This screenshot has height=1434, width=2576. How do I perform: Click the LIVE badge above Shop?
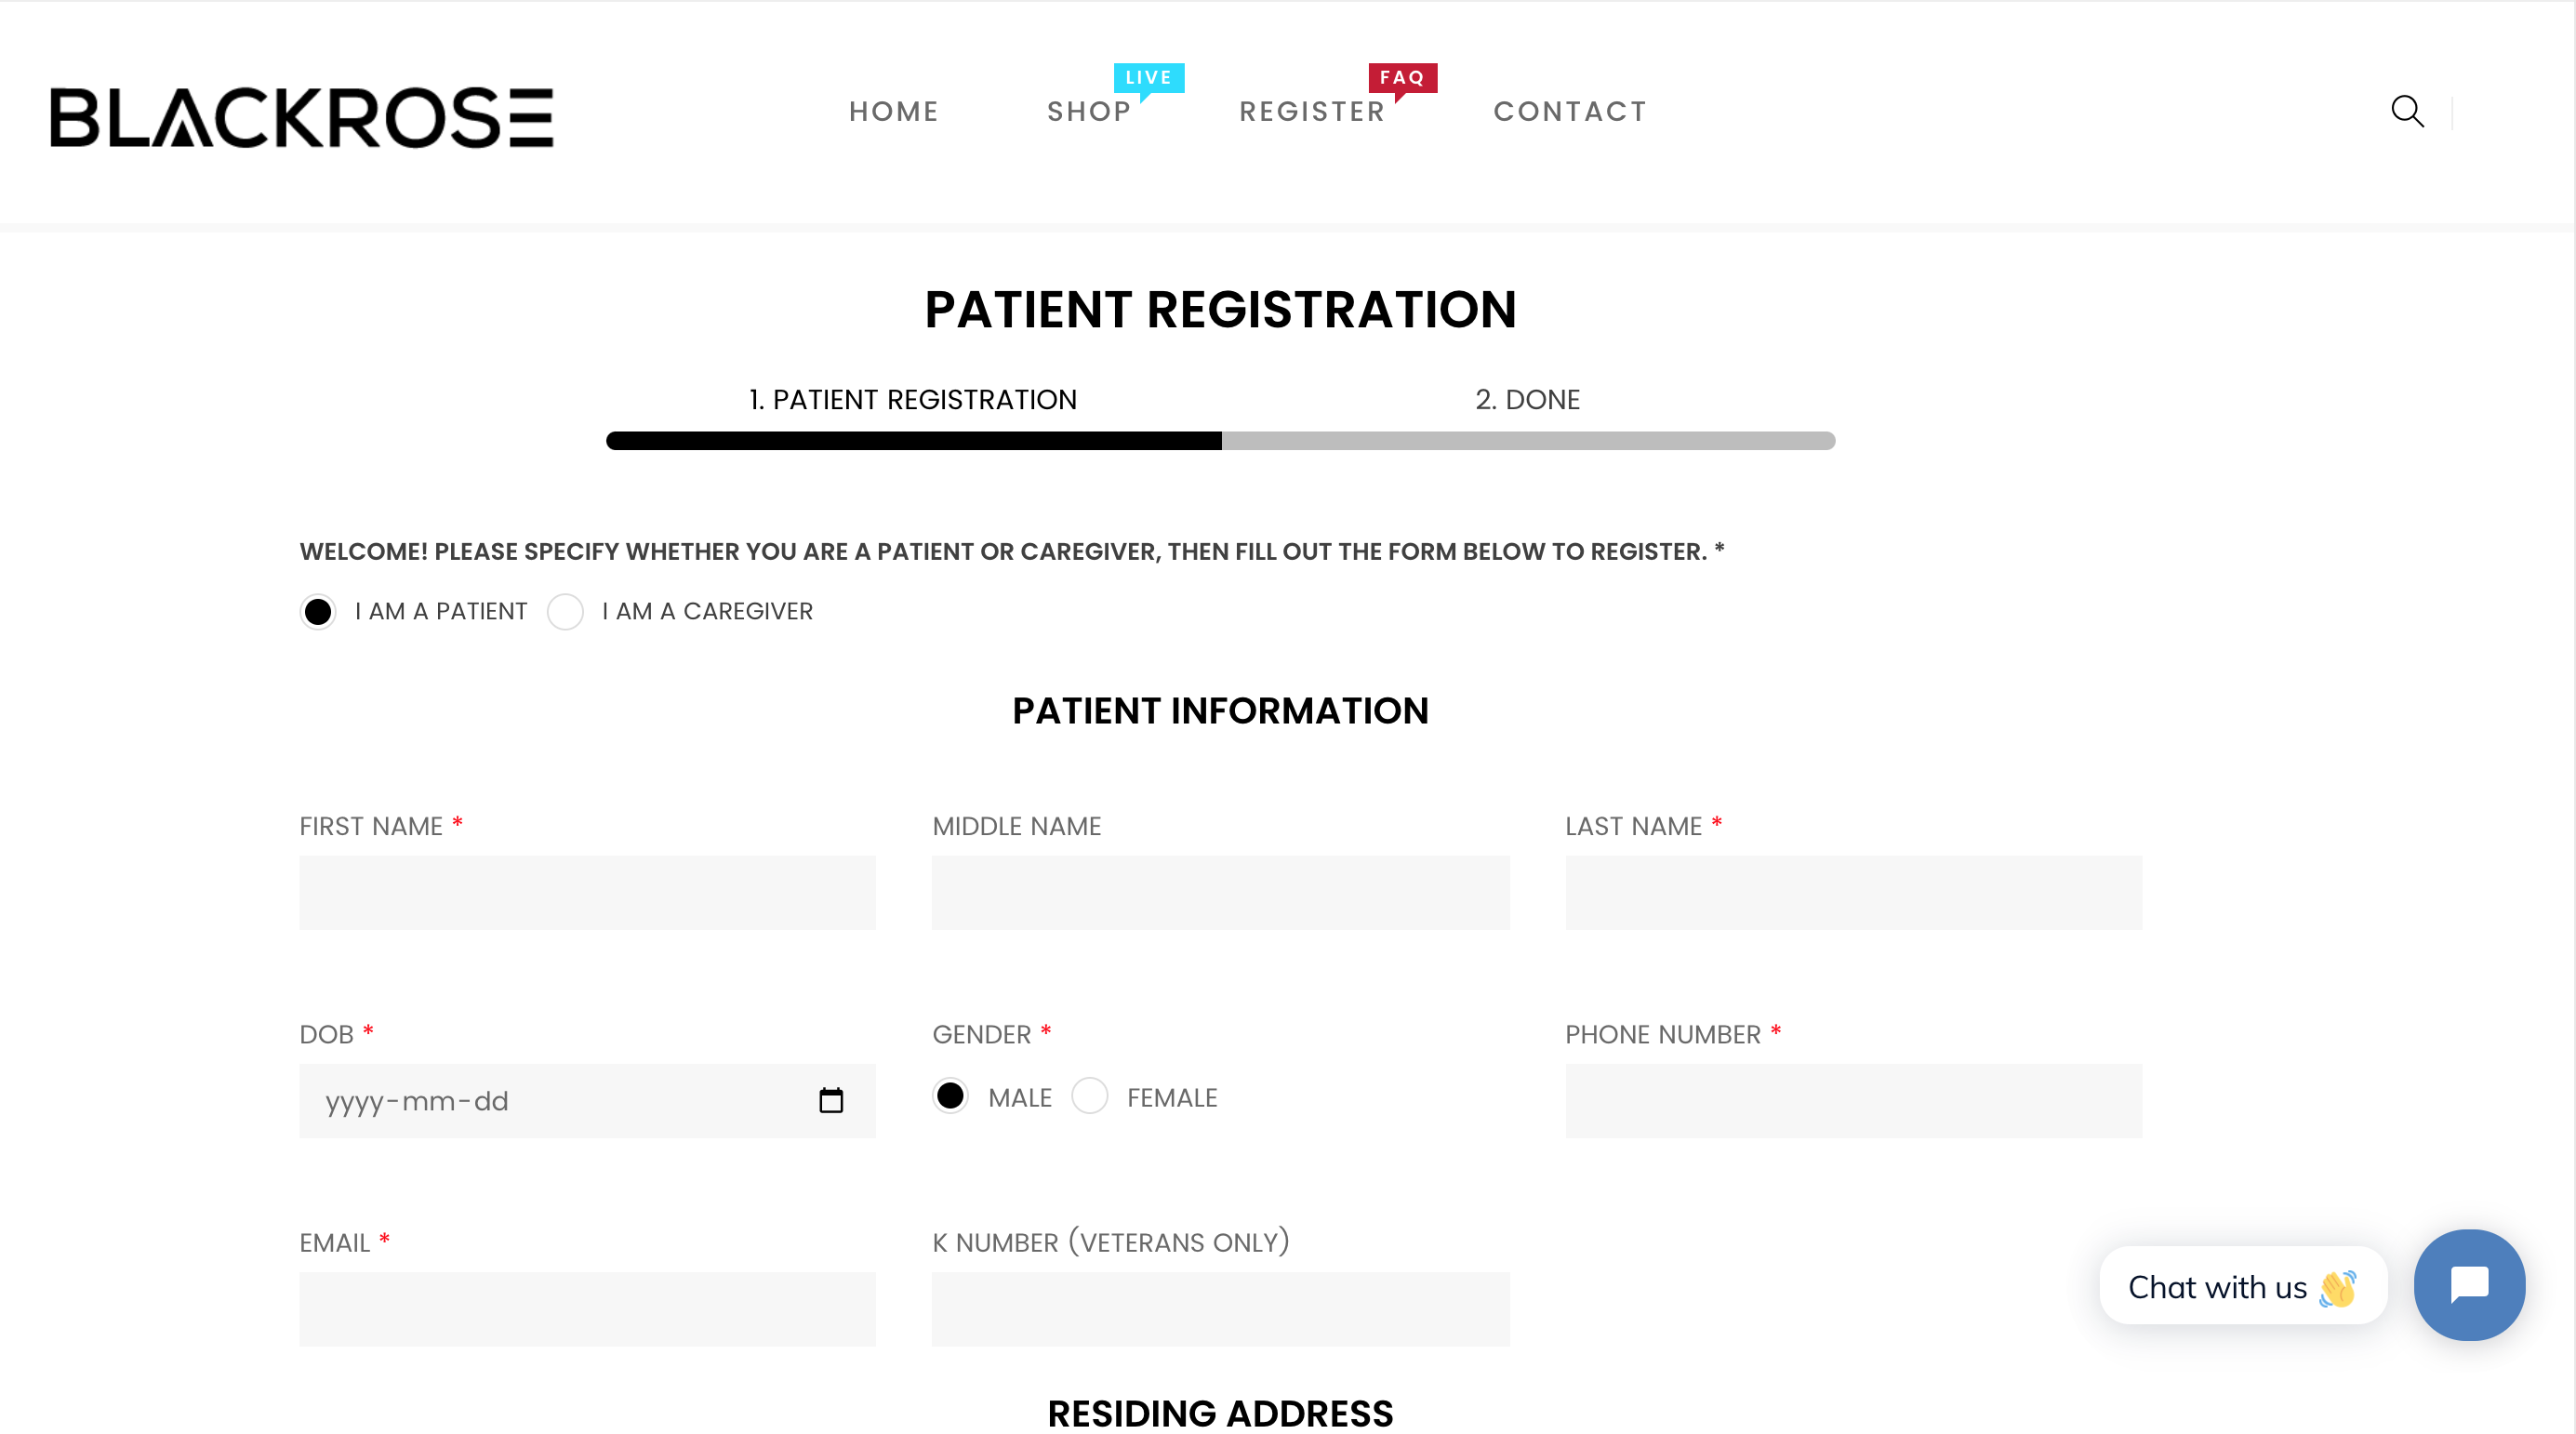point(1149,78)
